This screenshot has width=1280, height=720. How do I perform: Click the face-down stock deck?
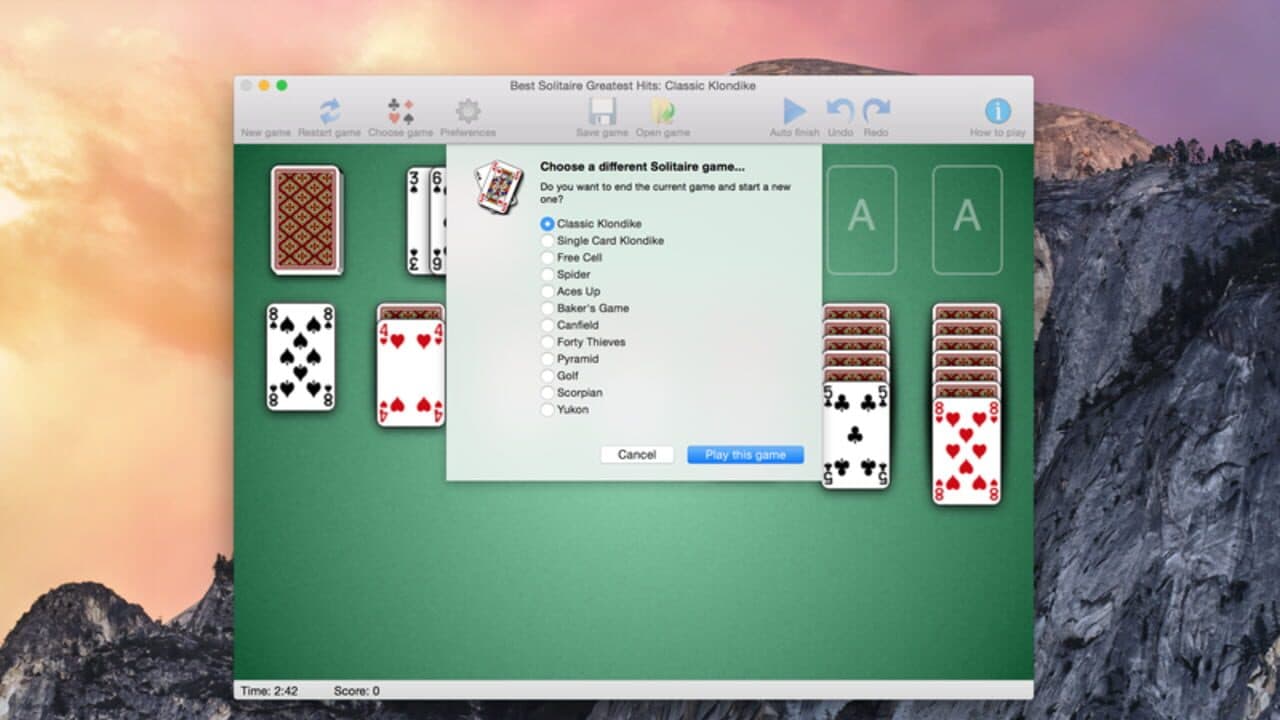pos(306,220)
